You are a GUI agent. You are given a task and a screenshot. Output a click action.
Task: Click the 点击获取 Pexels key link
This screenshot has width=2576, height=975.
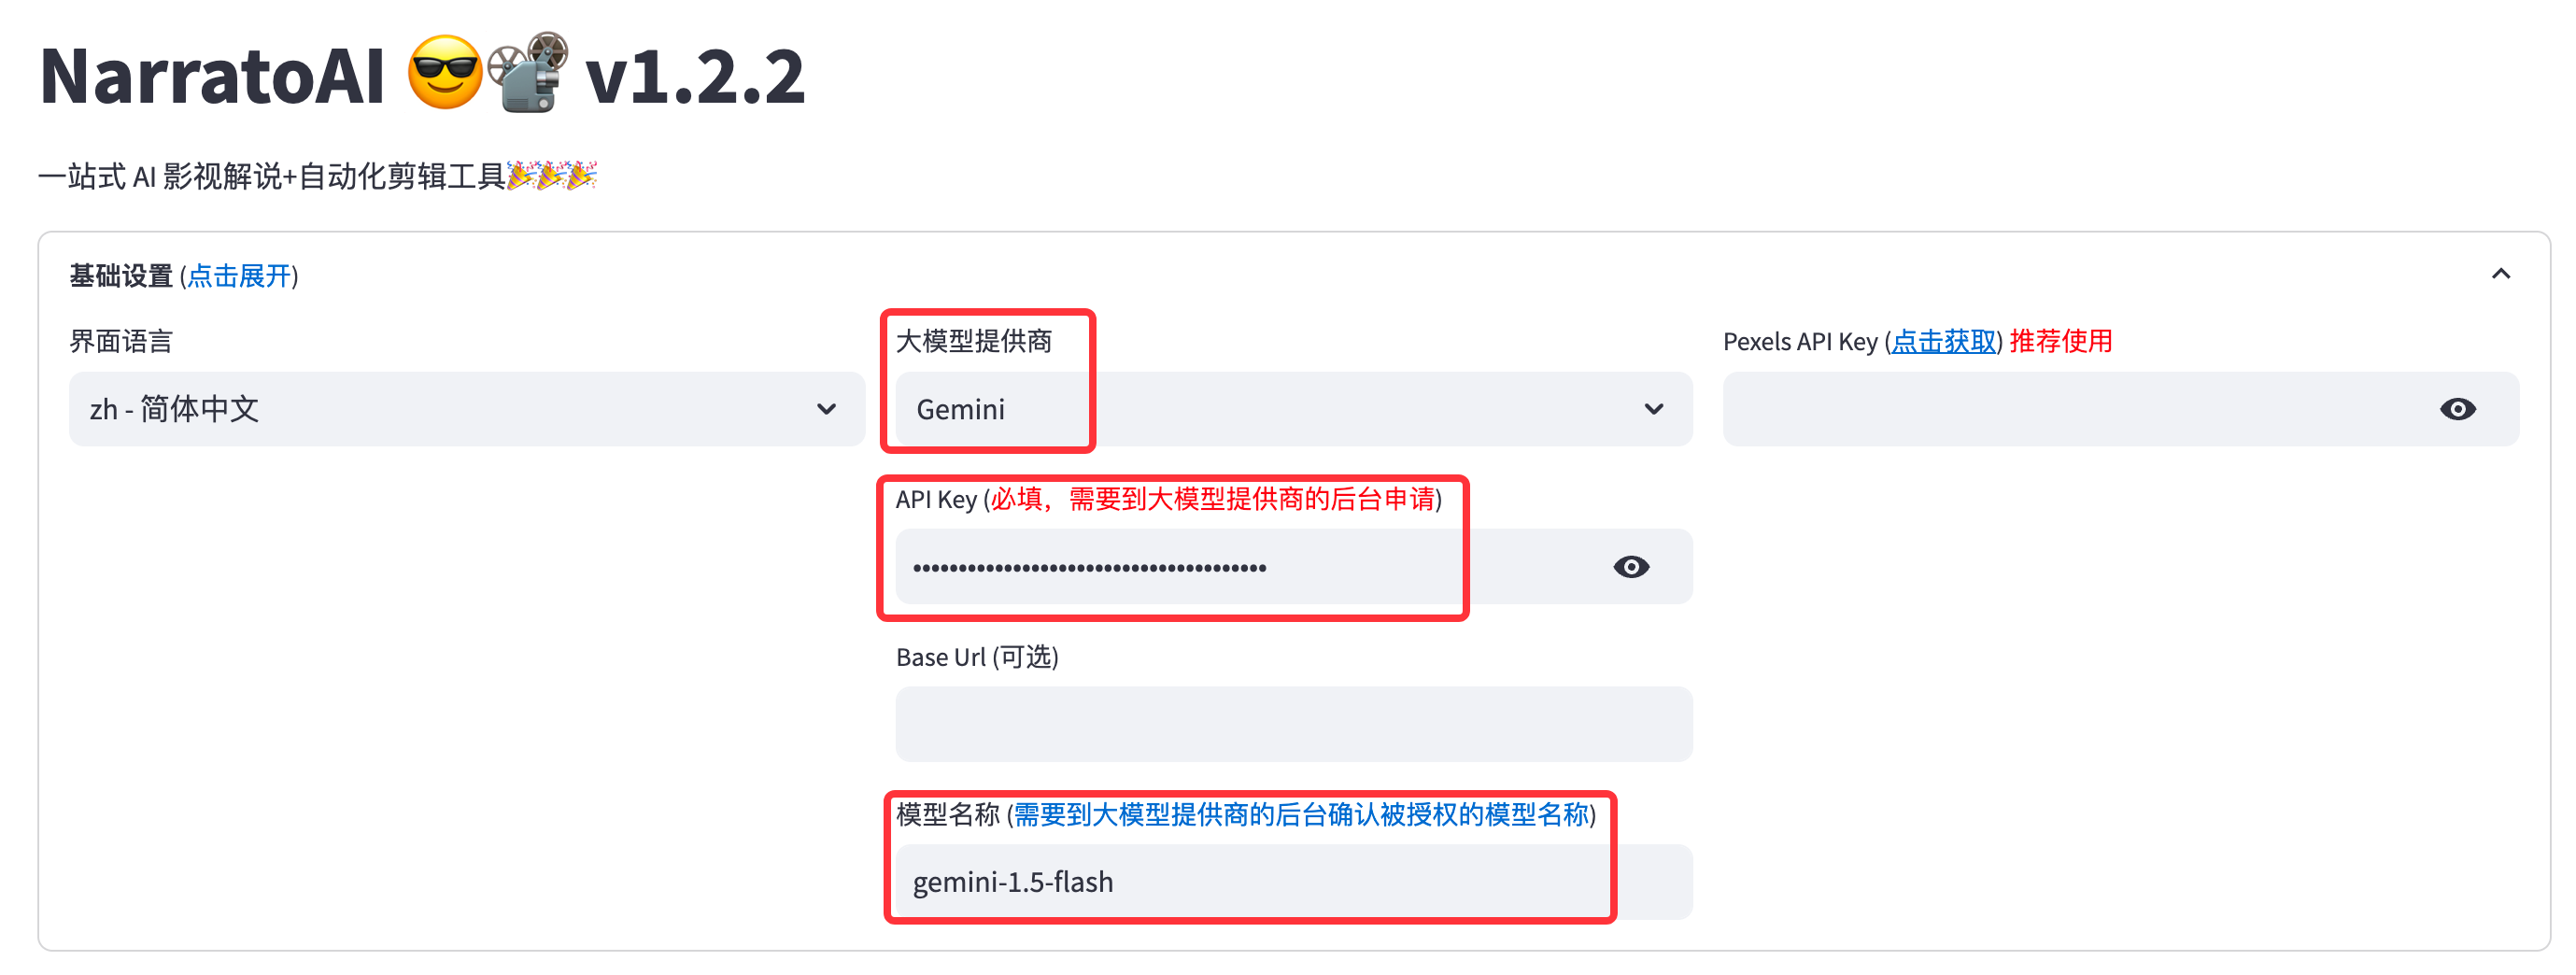coord(1943,342)
